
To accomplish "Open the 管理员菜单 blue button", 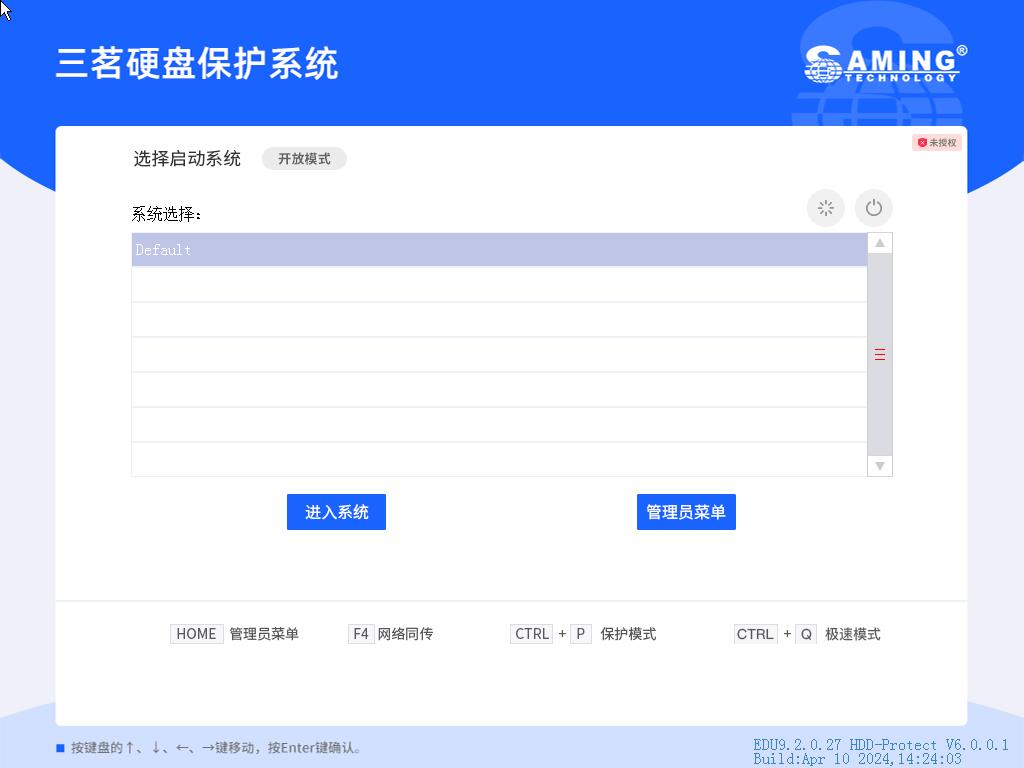I will pyautogui.click(x=686, y=512).
